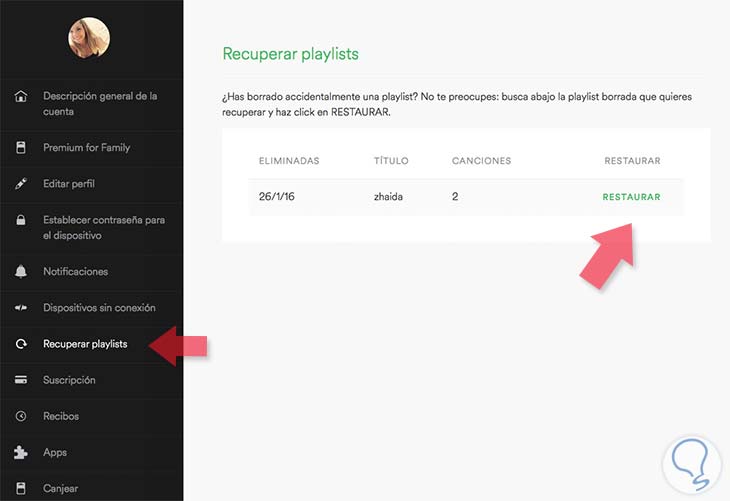This screenshot has width=730, height=501.
Task: Select Recuperar playlists in sidebar
Action: pos(85,344)
